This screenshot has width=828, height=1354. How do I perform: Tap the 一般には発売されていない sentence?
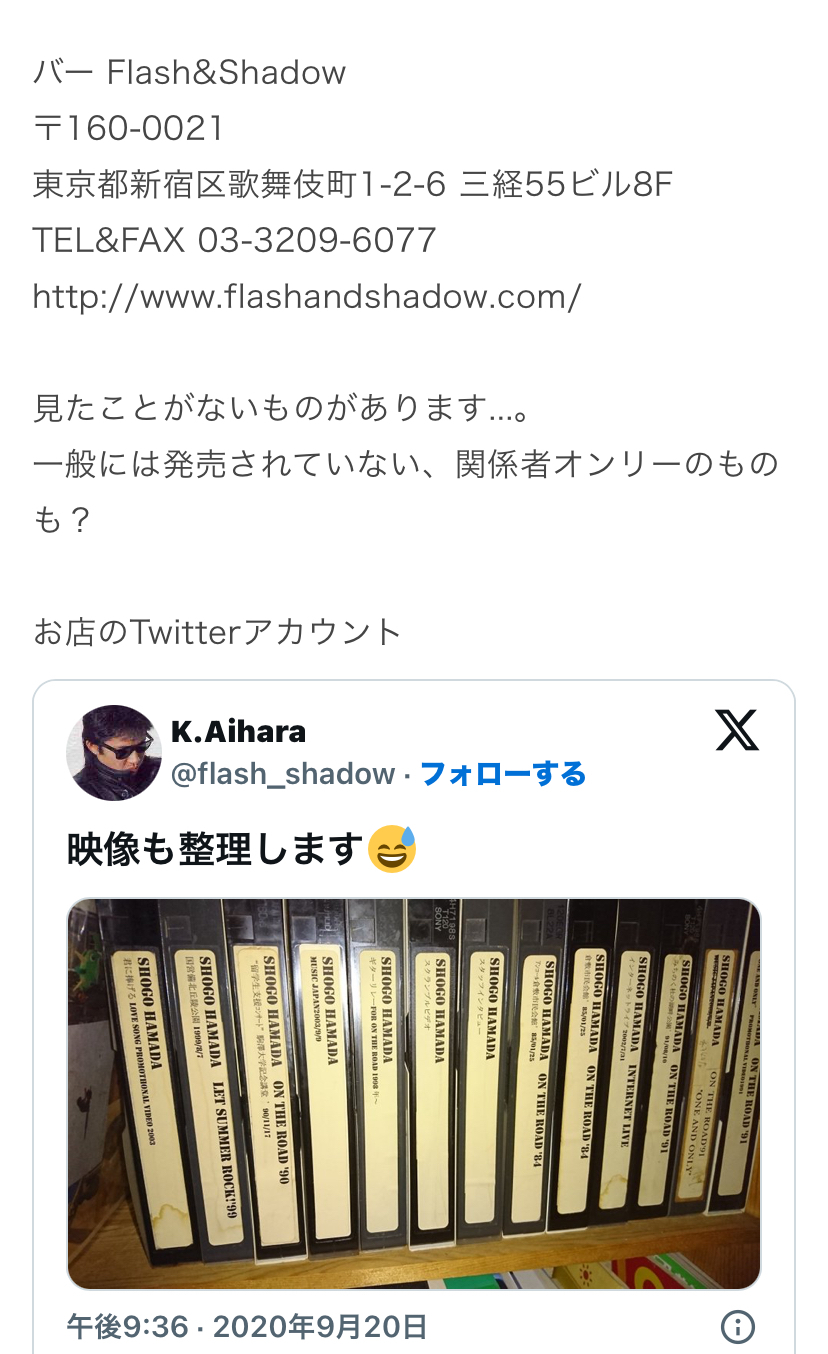click(x=405, y=492)
